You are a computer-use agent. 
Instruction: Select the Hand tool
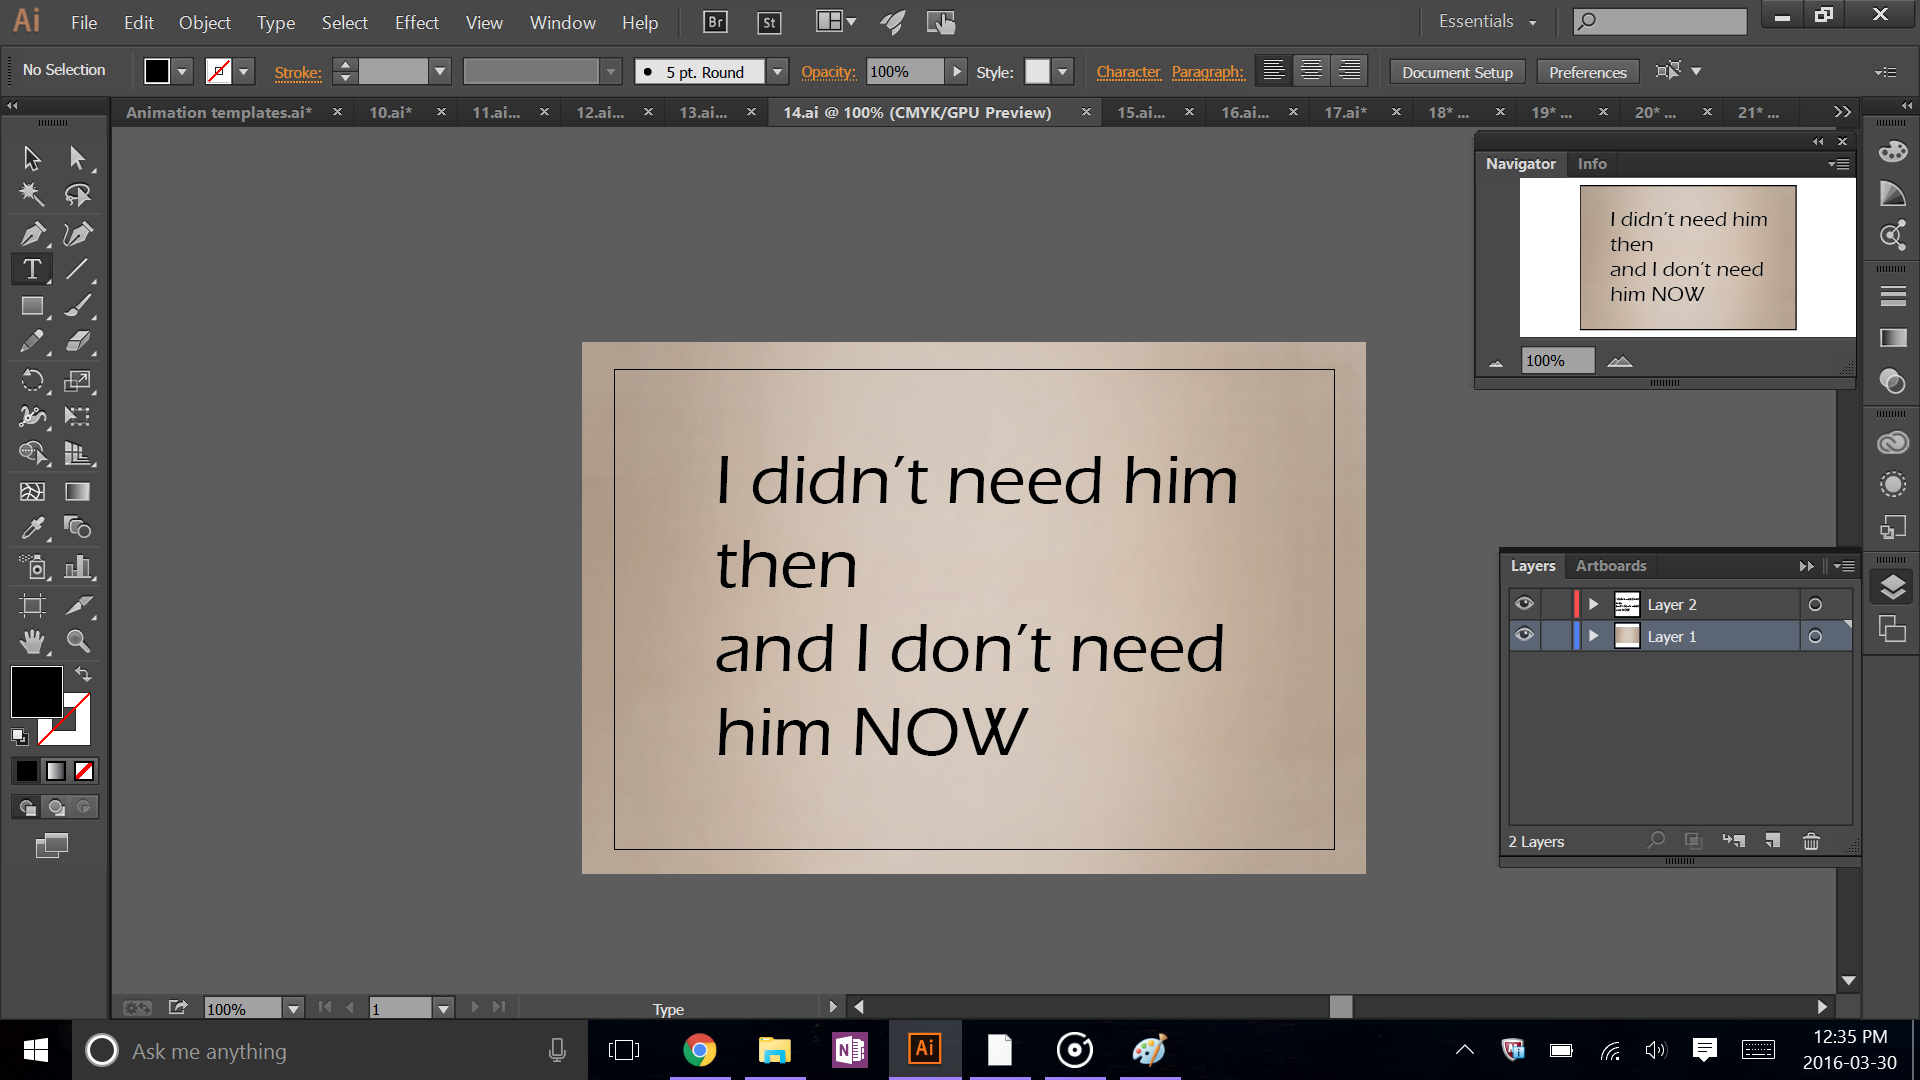coord(32,641)
